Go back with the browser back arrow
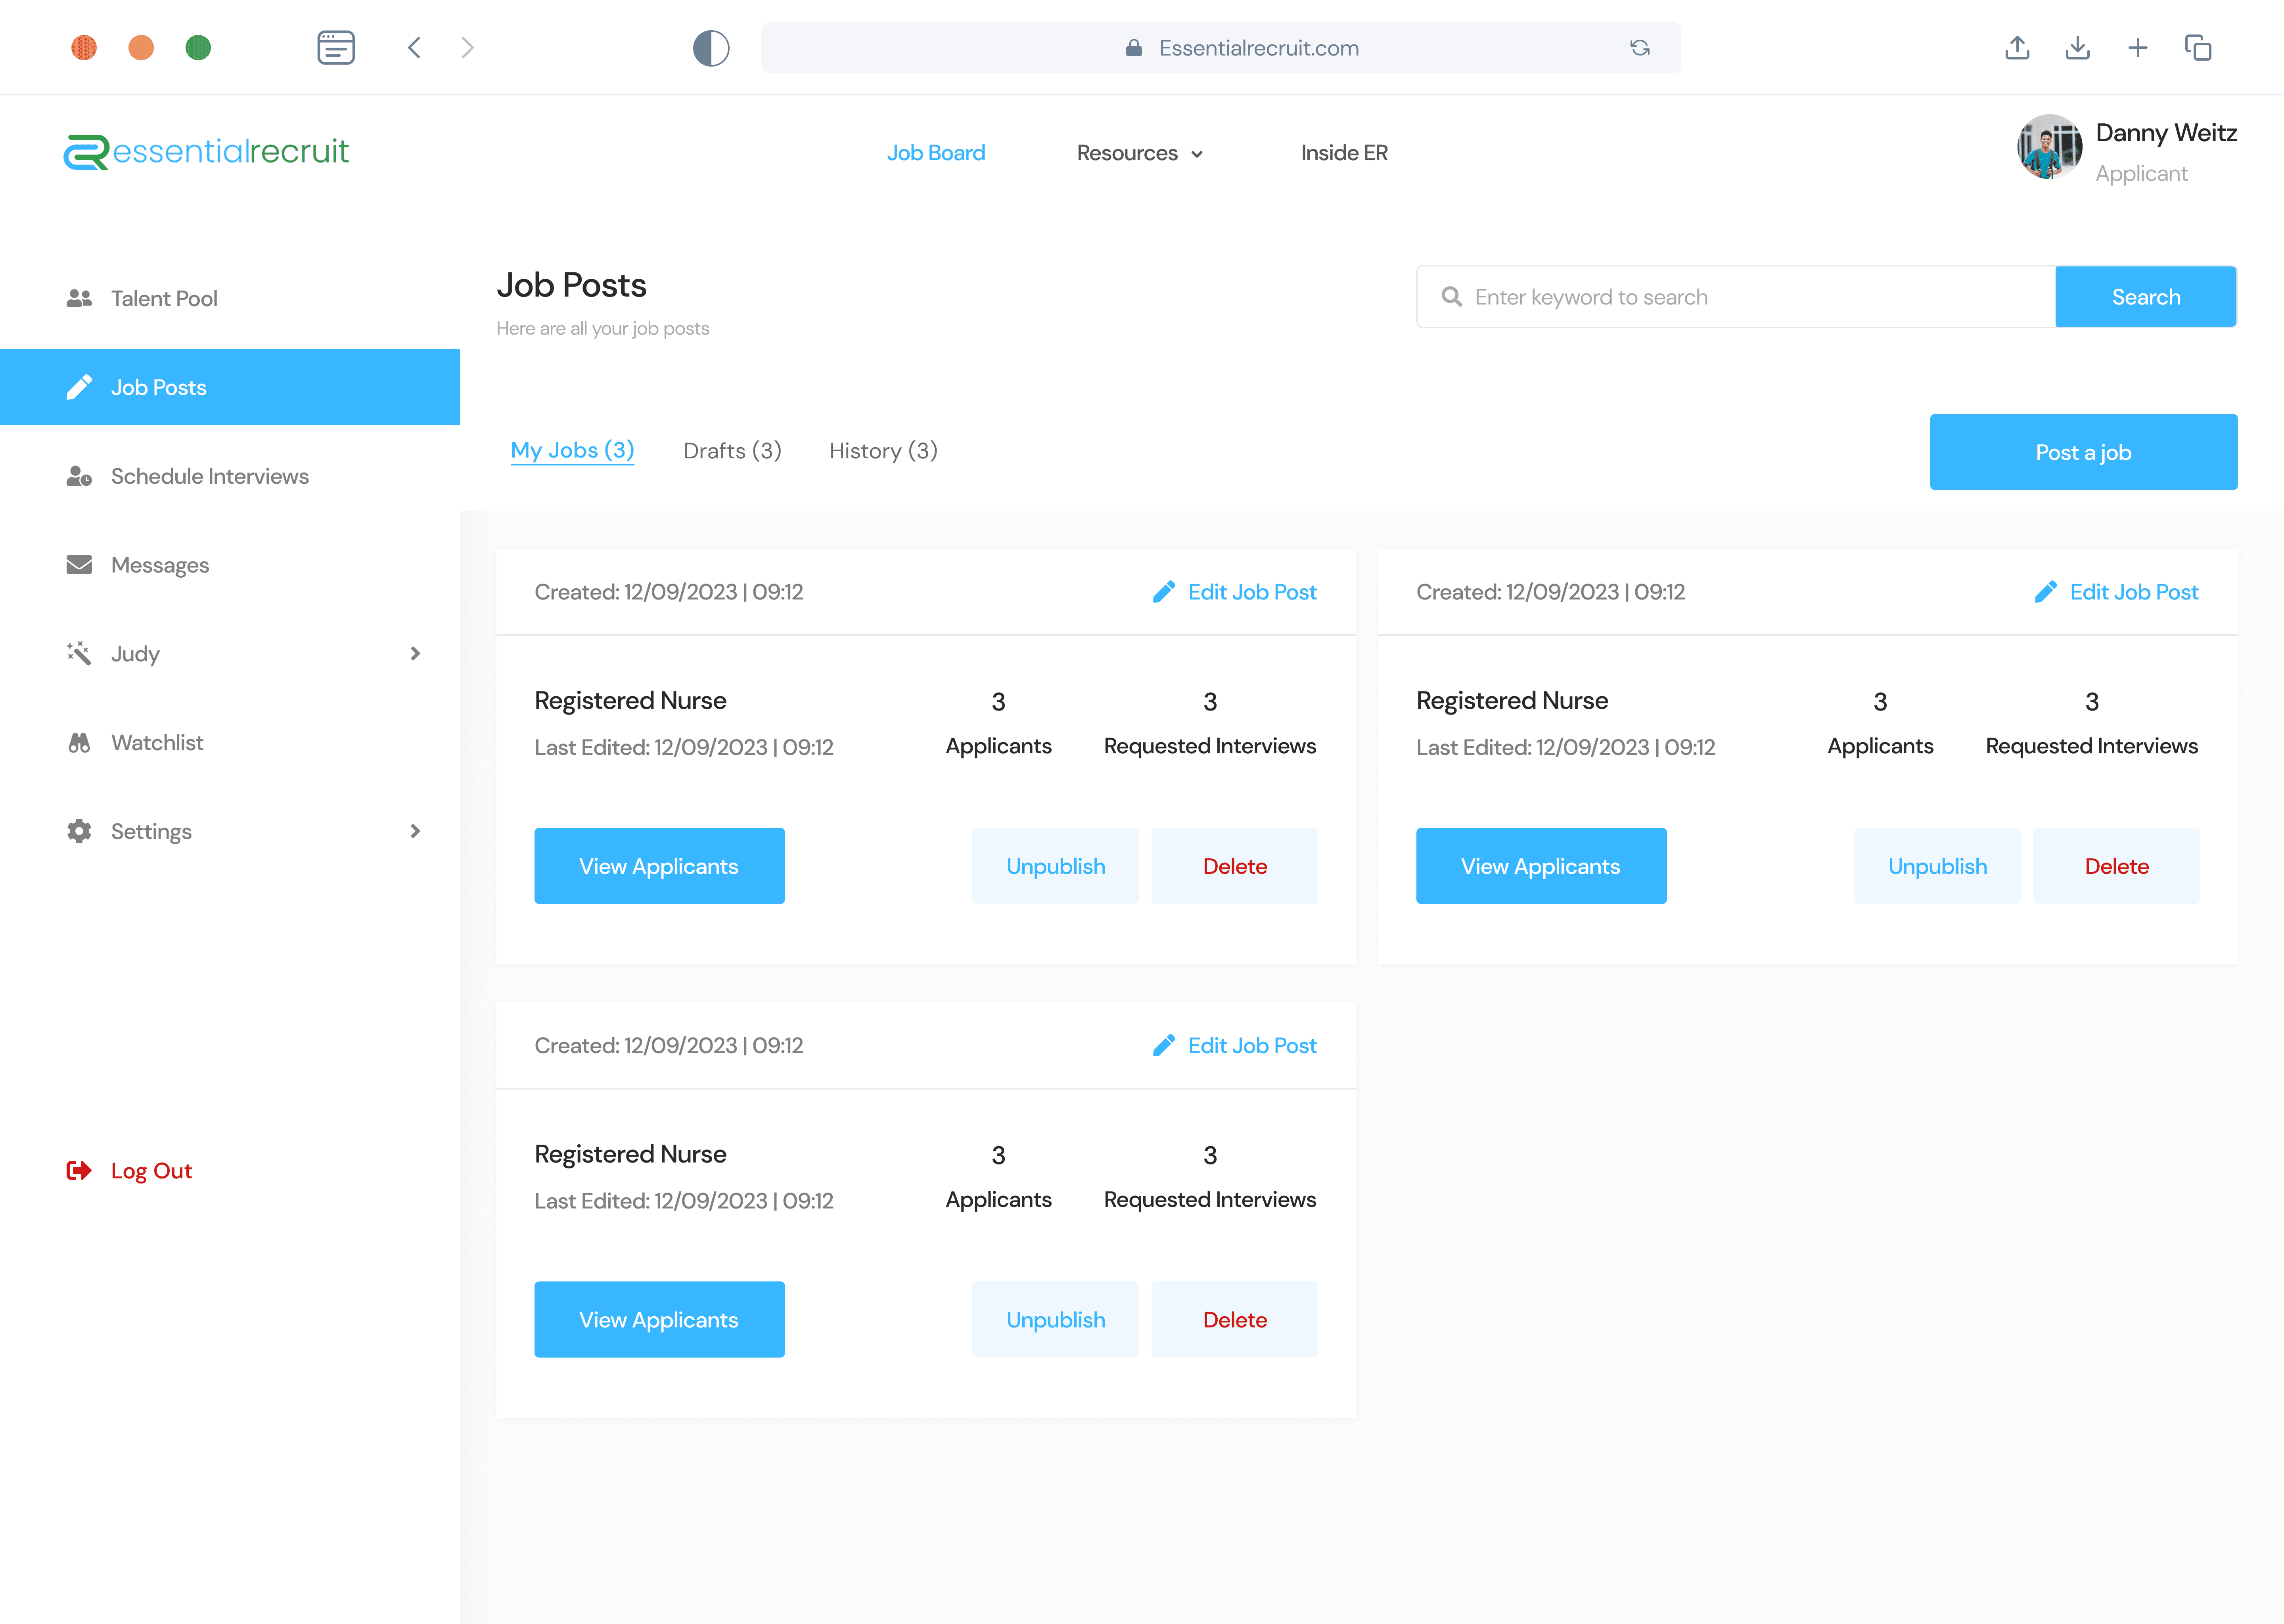The height and width of the screenshot is (1624, 2284). coord(414,47)
